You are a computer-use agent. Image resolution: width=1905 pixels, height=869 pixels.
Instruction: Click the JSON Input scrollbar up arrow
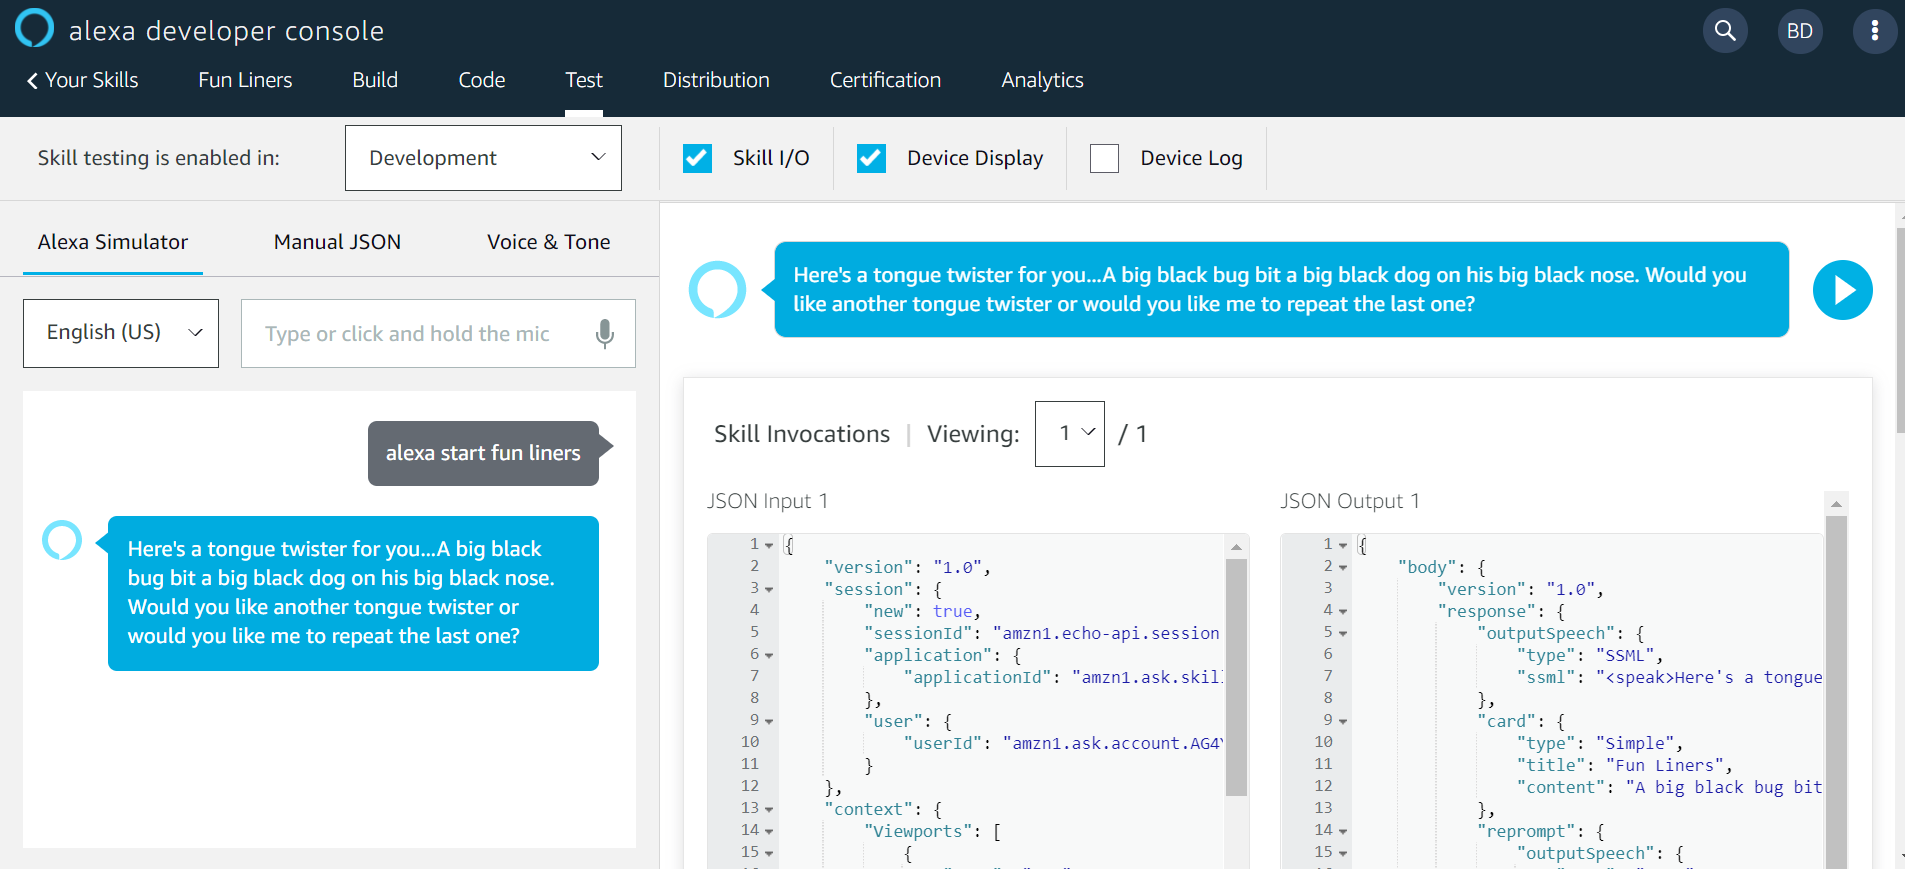click(x=1236, y=547)
